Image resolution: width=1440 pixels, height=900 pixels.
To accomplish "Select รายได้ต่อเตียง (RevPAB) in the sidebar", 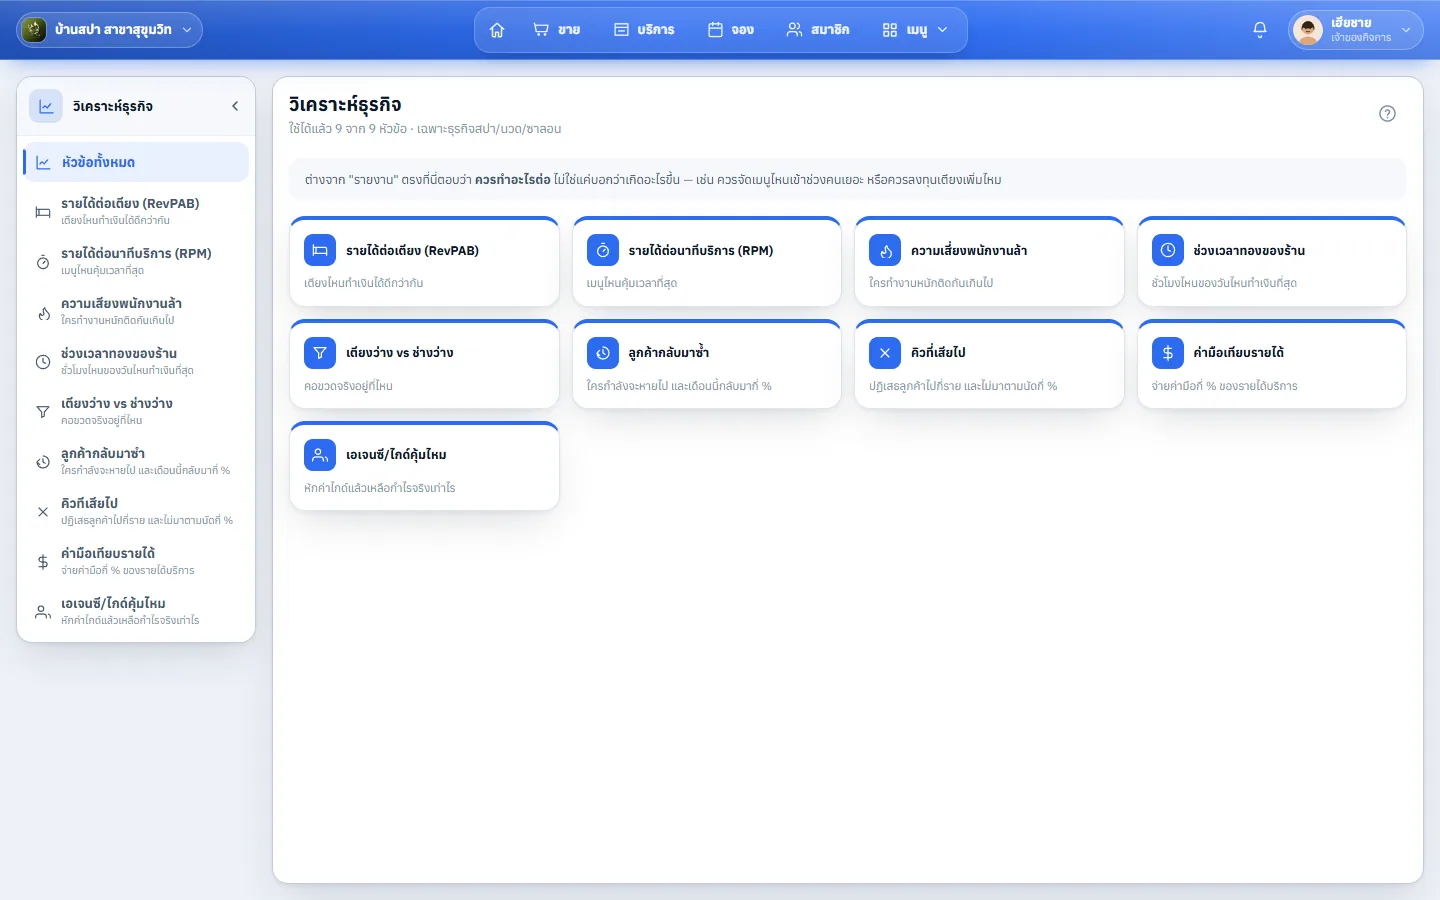I will point(136,211).
